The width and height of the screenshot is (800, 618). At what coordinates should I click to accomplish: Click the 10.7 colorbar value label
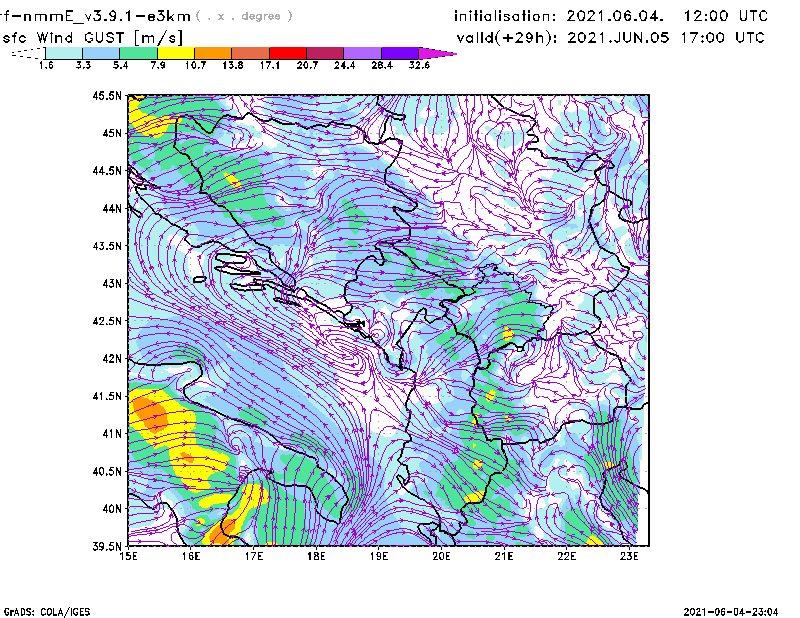(195, 65)
